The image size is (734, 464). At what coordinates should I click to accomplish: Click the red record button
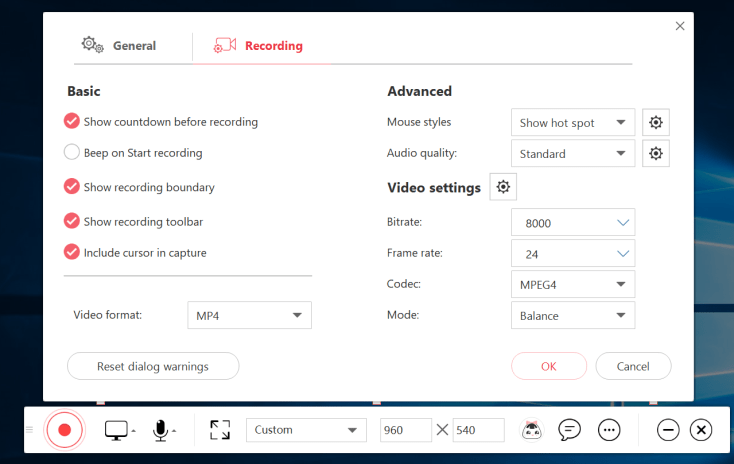click(x=64, y=430)
